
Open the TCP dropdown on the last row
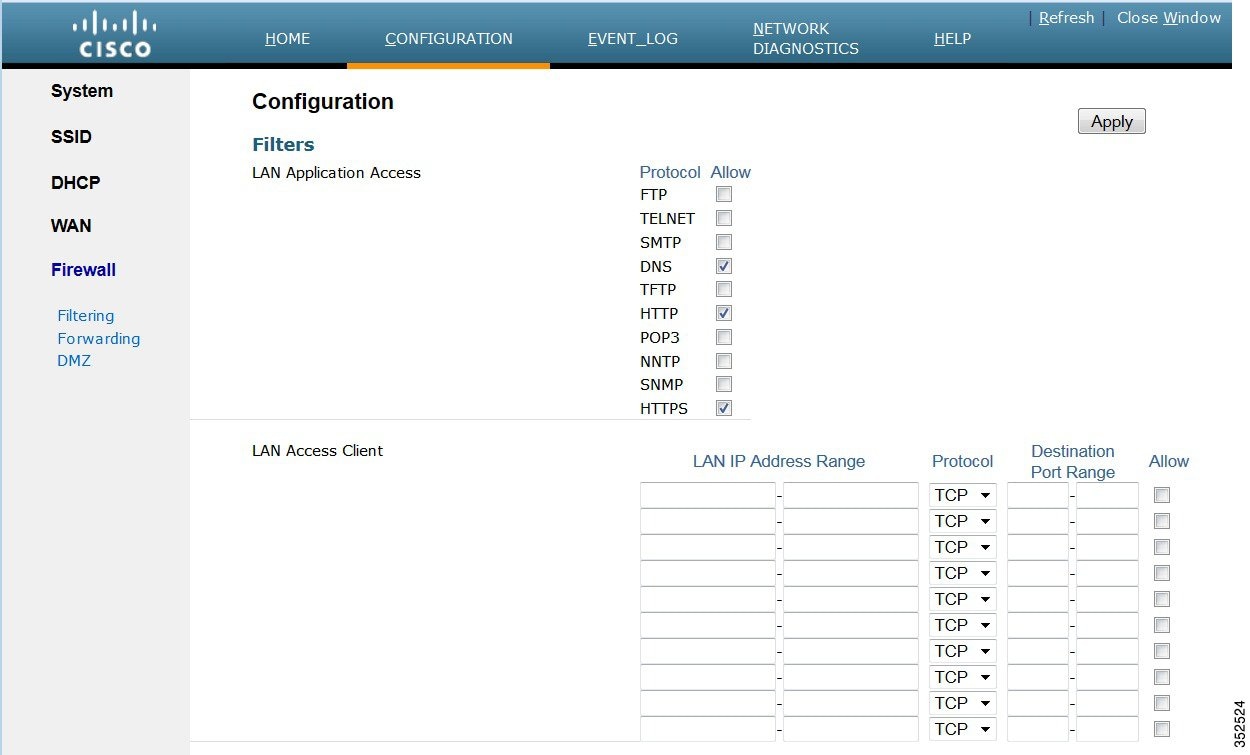point(961,729)
